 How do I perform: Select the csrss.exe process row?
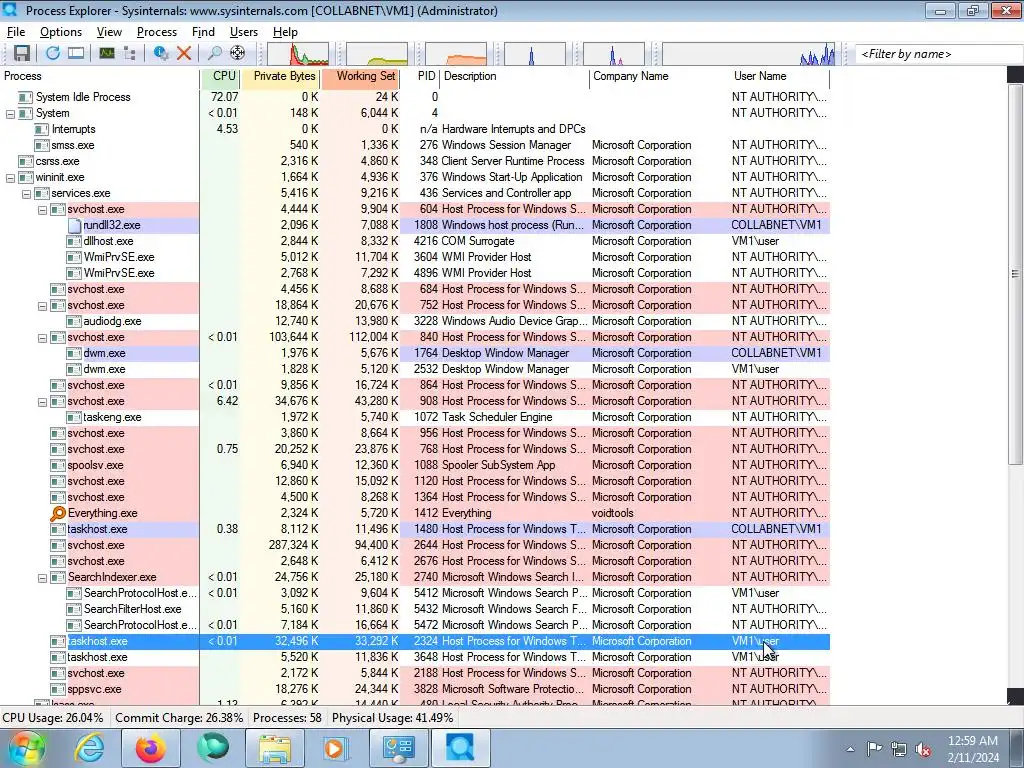[x=415, y=161]
